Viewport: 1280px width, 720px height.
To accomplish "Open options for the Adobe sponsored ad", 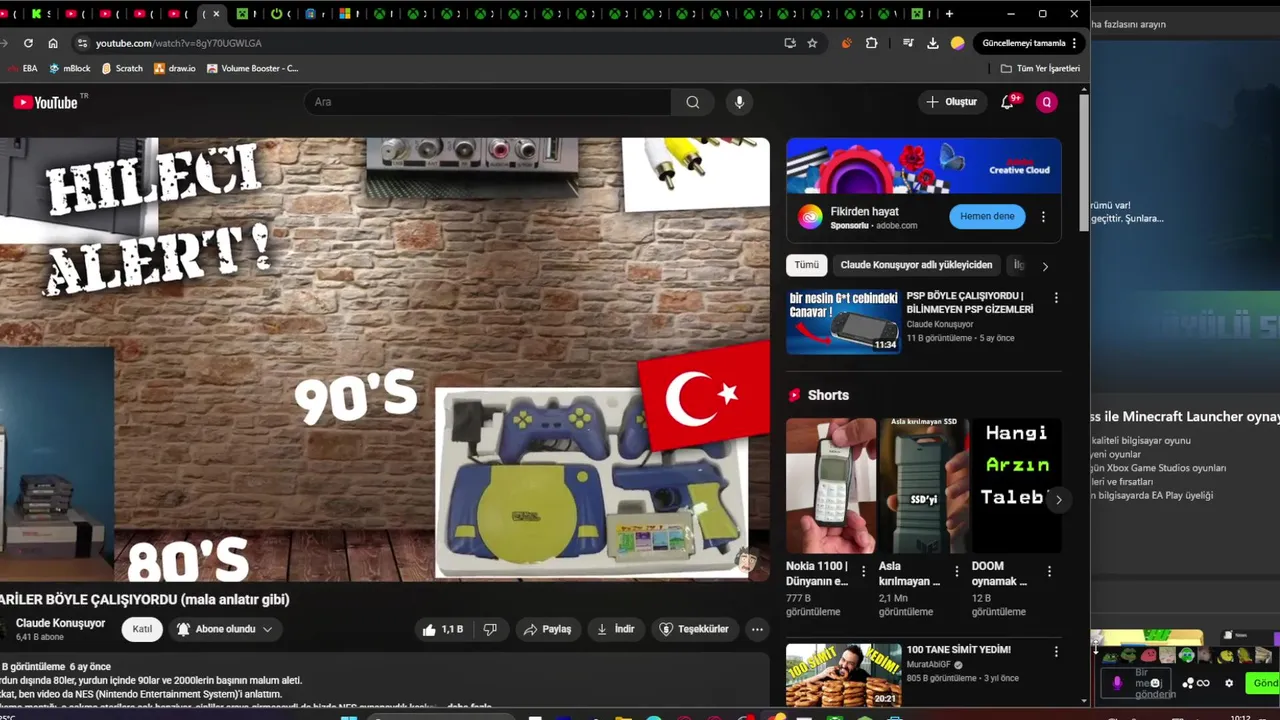I will 1043,217.
